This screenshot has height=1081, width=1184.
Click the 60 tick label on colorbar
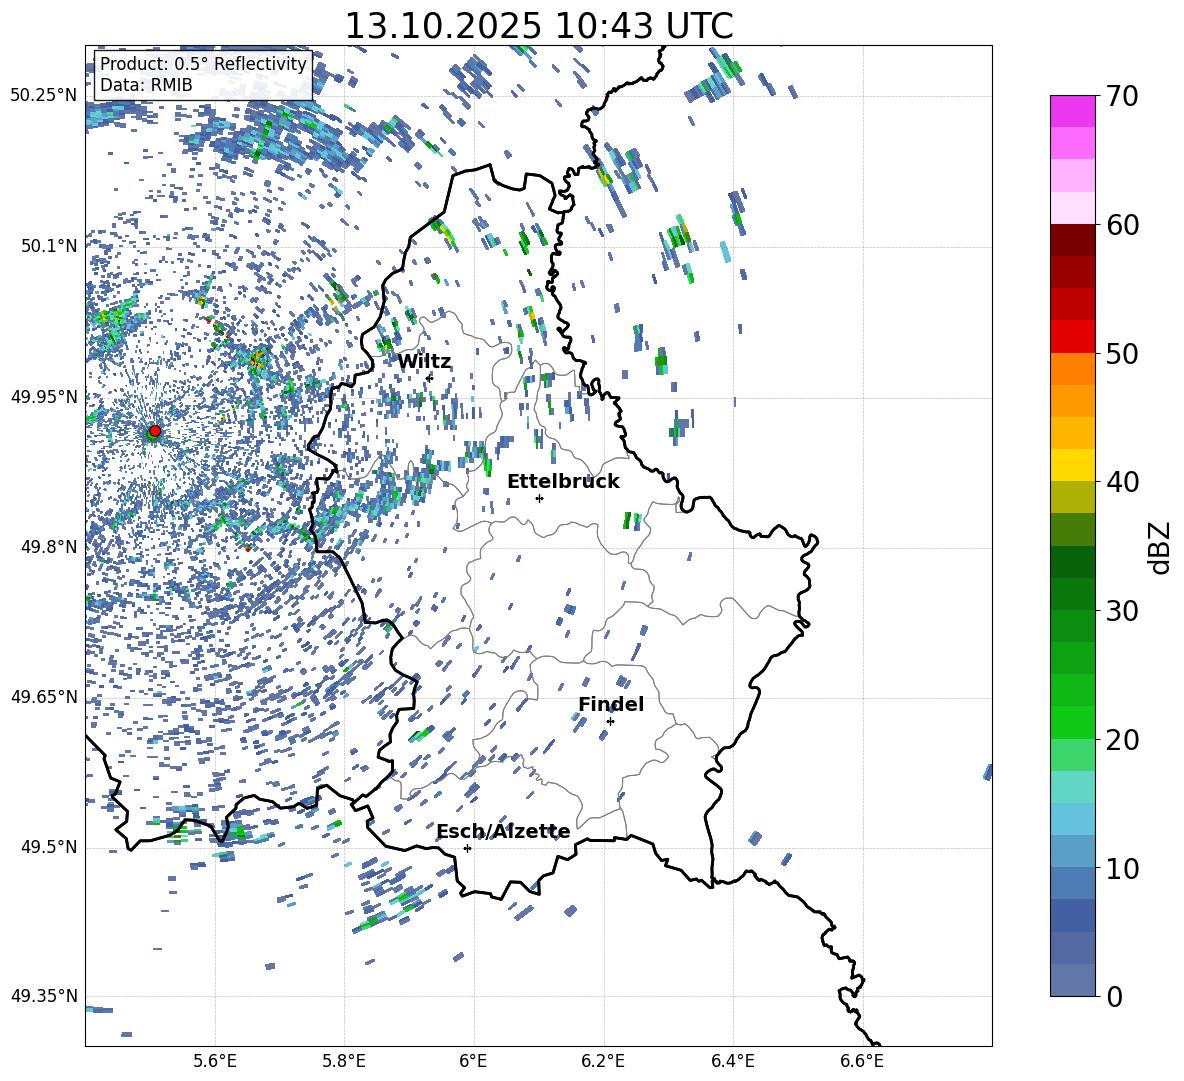[1122, 225]
